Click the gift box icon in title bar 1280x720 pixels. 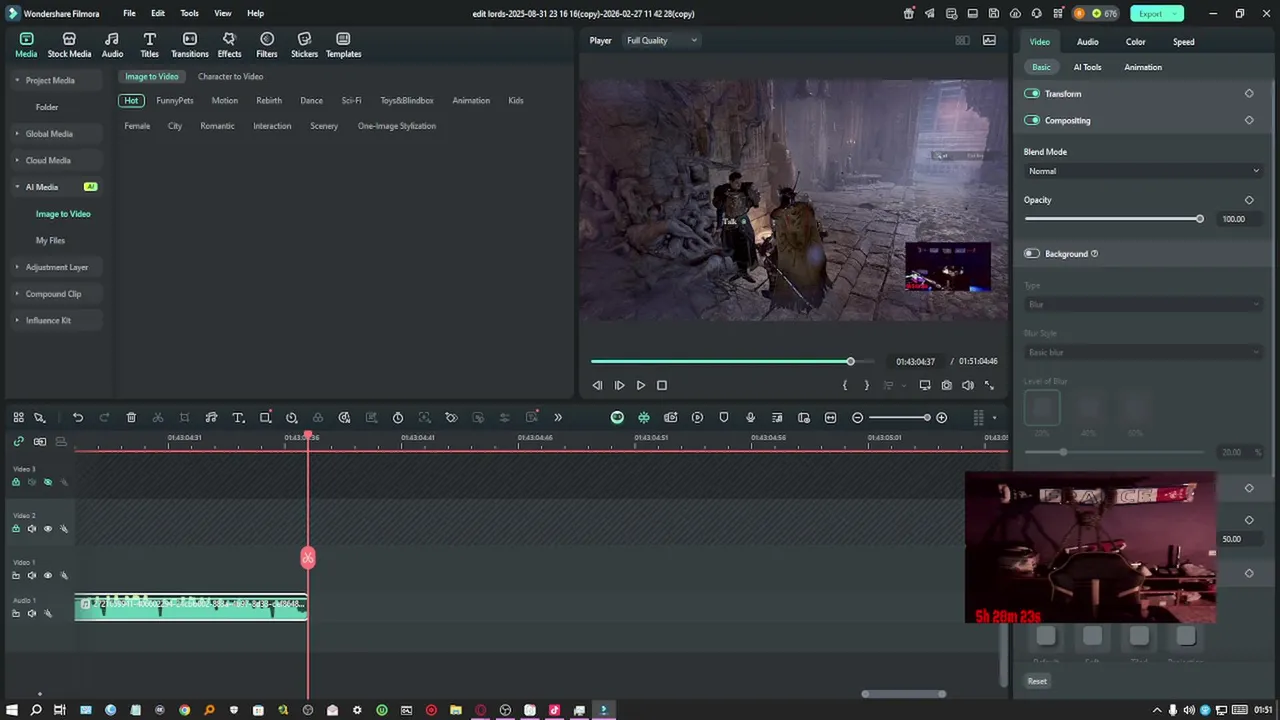pos(908,13)
